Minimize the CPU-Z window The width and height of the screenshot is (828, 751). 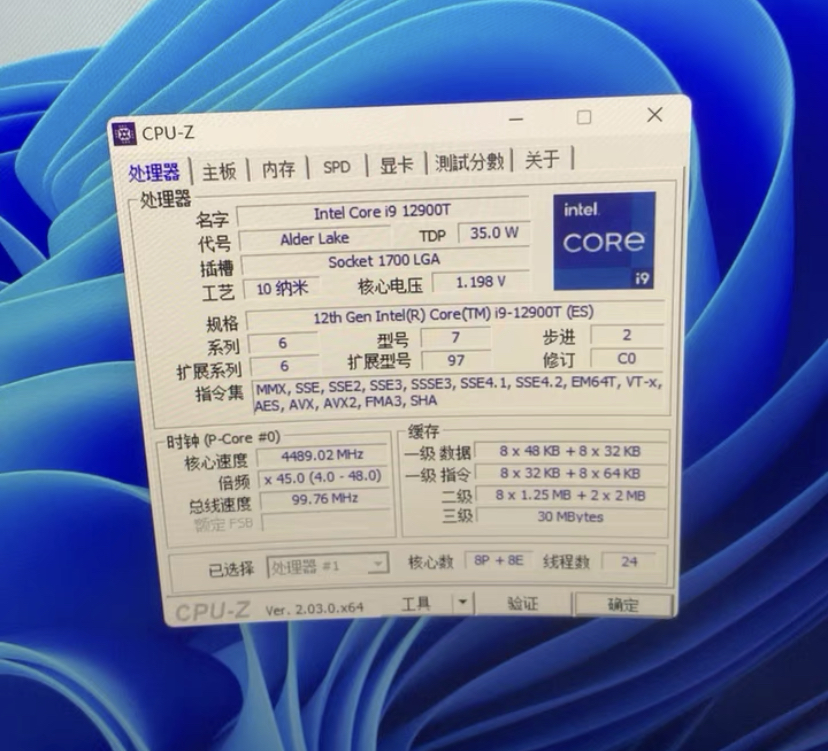516,119
